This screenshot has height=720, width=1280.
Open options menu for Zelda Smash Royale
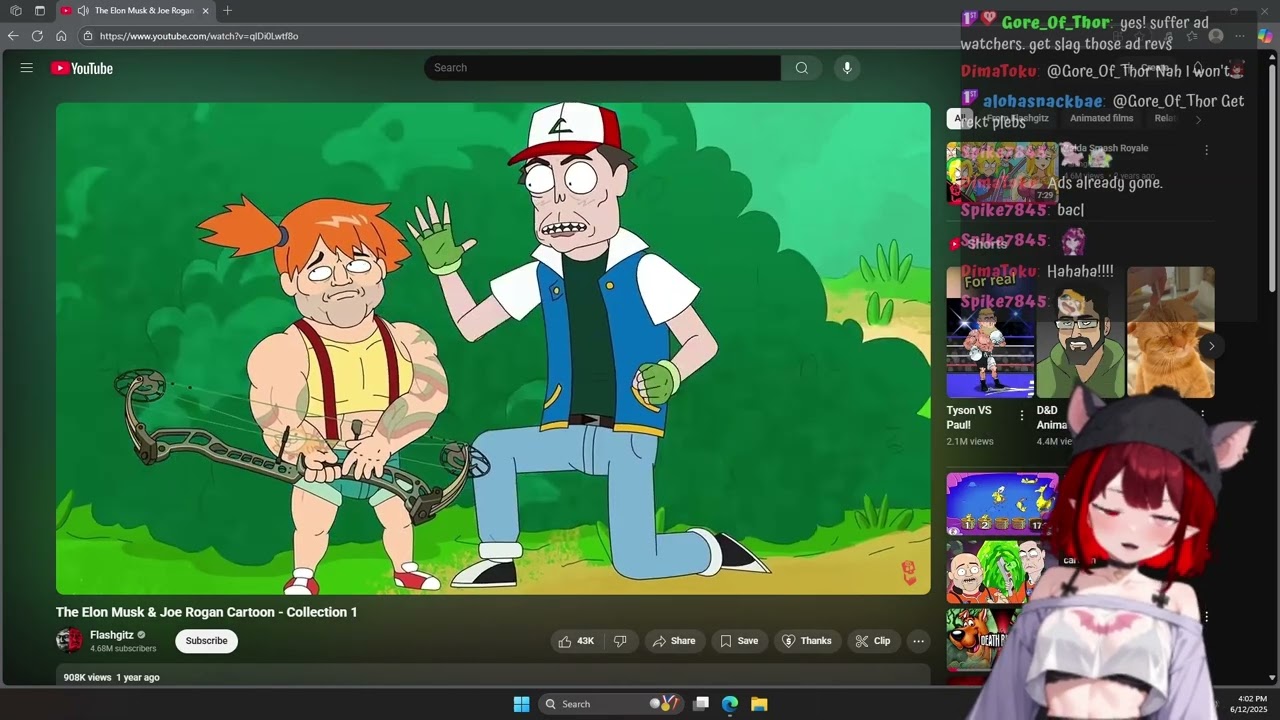(1206, 150)
